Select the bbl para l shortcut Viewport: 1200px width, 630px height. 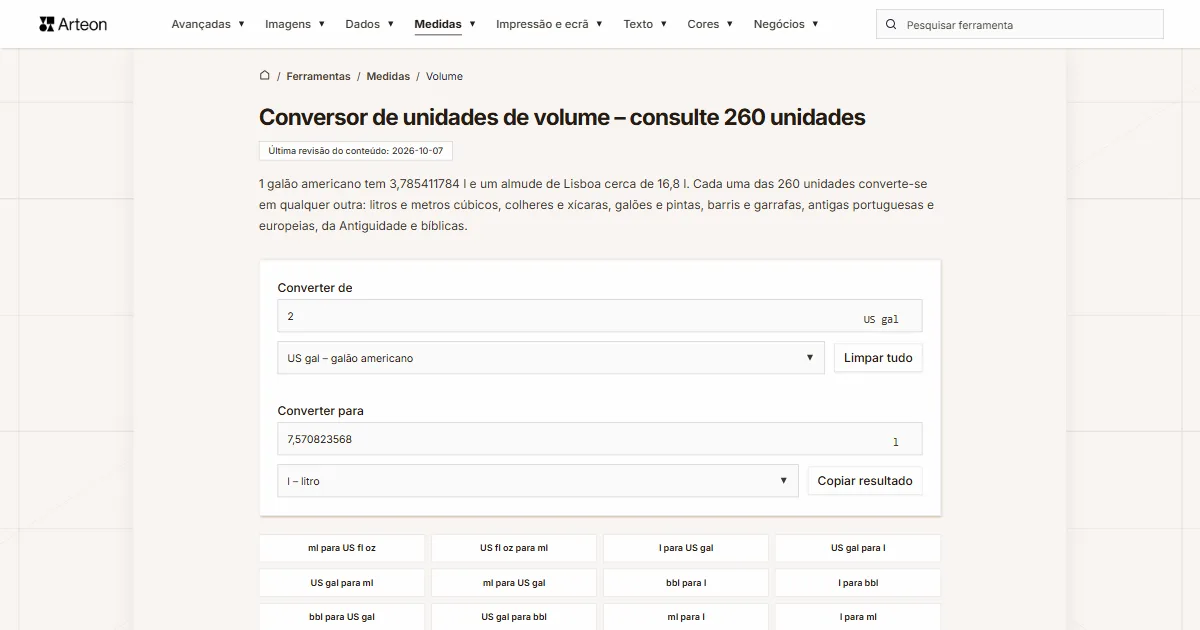686,583
